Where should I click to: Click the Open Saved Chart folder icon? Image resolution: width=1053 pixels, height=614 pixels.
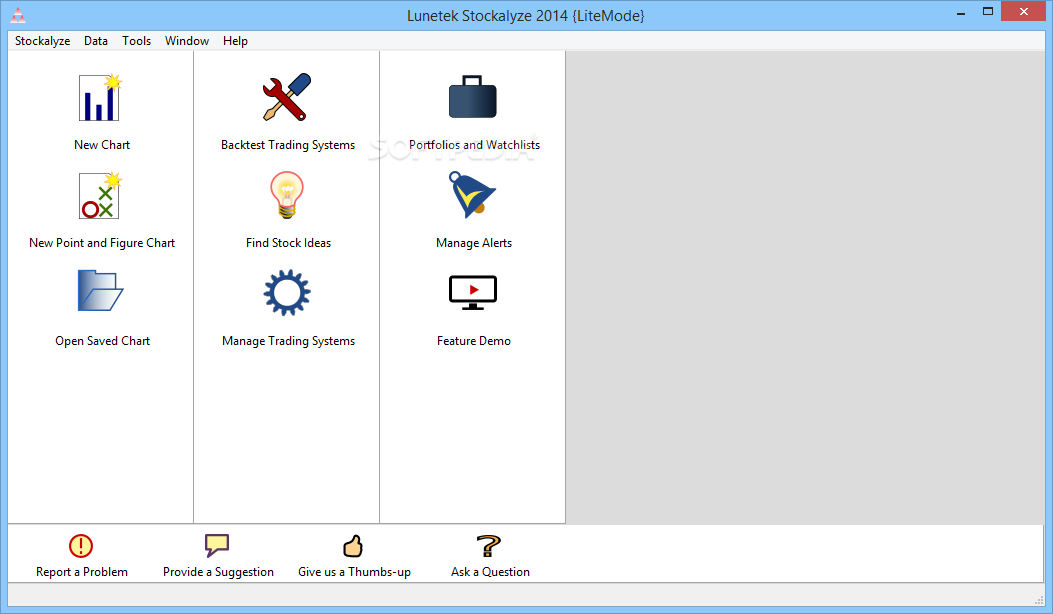point(100,291)
